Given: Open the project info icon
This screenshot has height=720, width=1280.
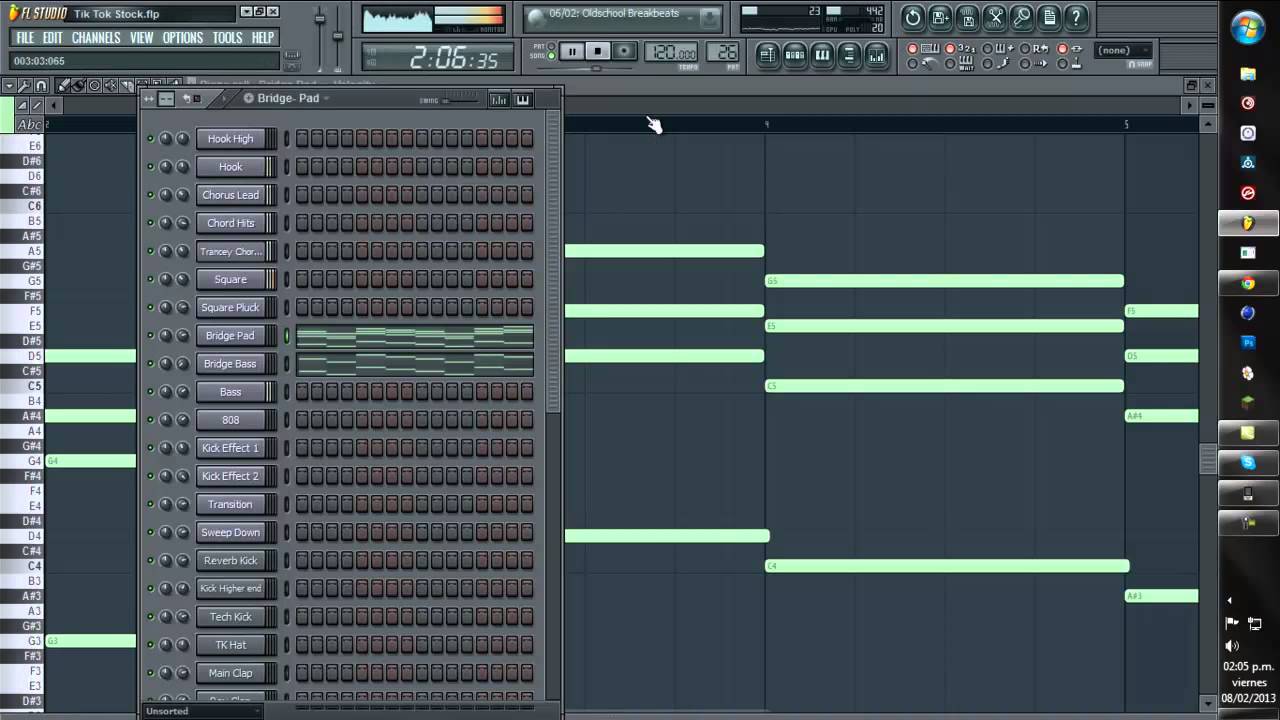Looking at the screenshot, I should [x=1049, y=17].
